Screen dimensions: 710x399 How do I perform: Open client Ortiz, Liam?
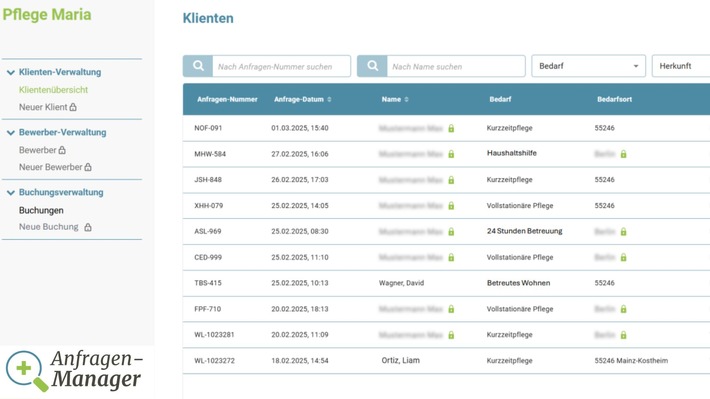point(401,361)
